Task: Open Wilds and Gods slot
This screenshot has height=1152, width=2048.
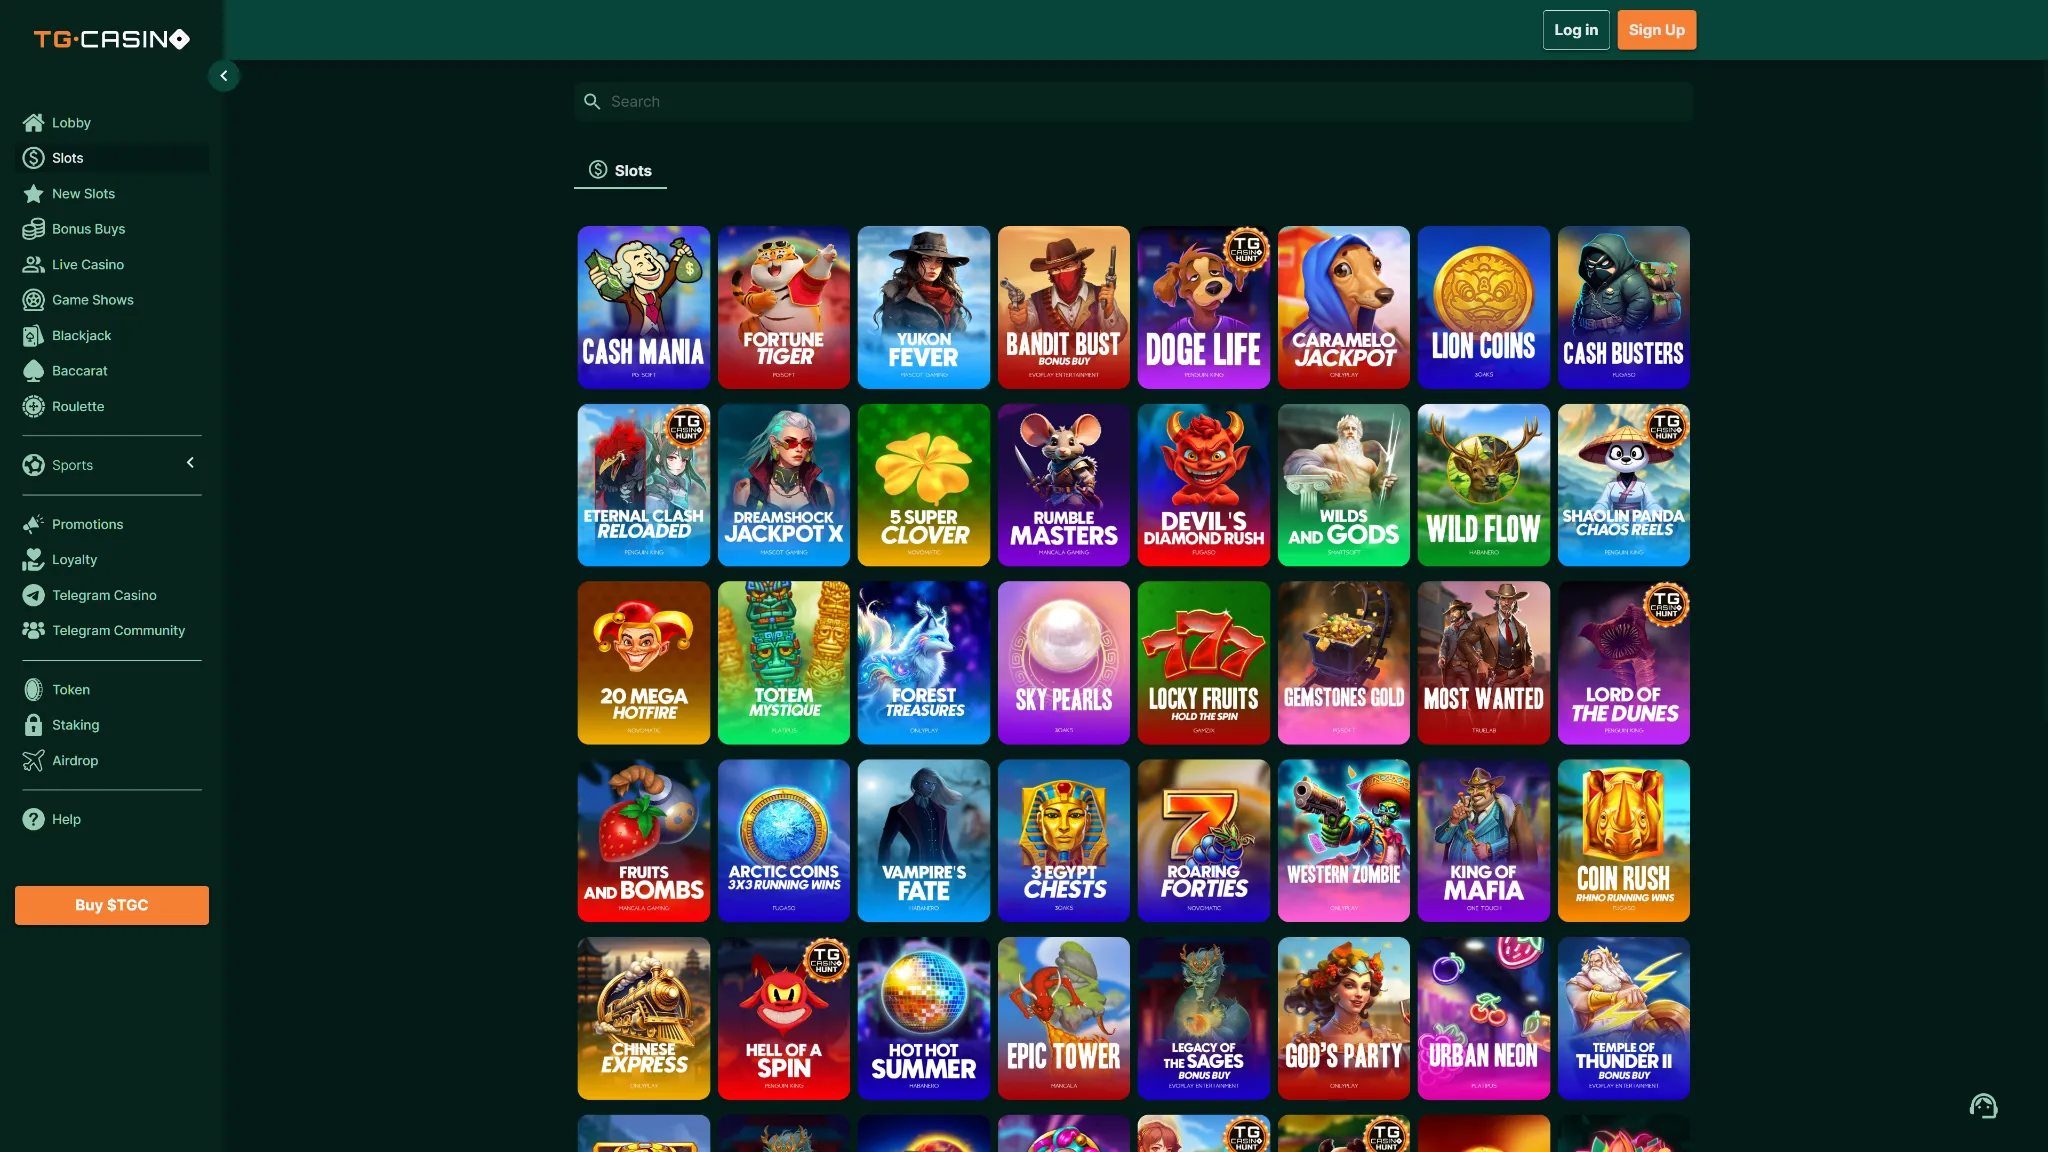Action: pos(1344,485)
